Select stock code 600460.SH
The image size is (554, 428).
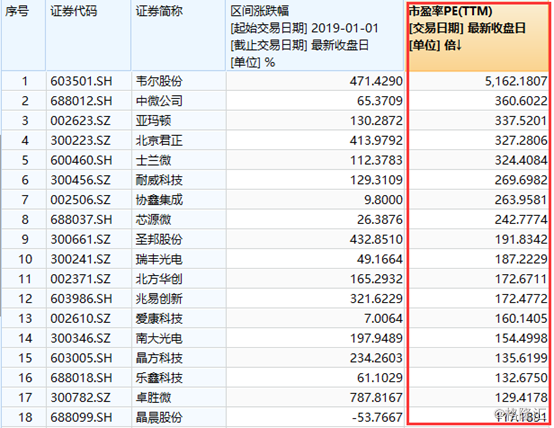tap(81, 160)
